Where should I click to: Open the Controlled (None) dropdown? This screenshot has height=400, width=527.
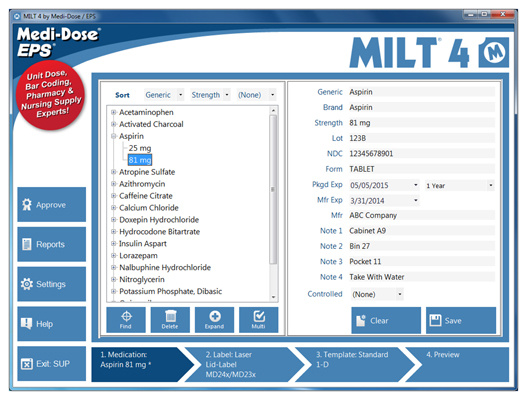coord(400,294)
